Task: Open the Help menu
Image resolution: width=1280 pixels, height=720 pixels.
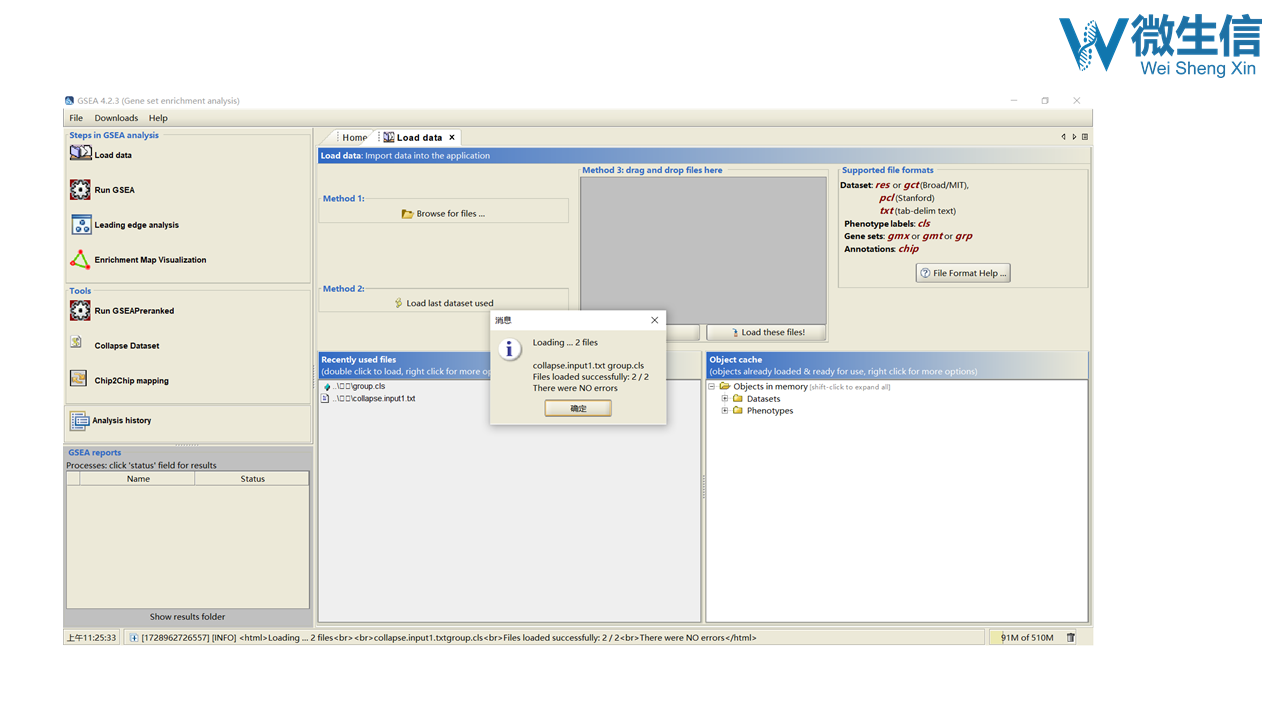Action: (158, 118)
